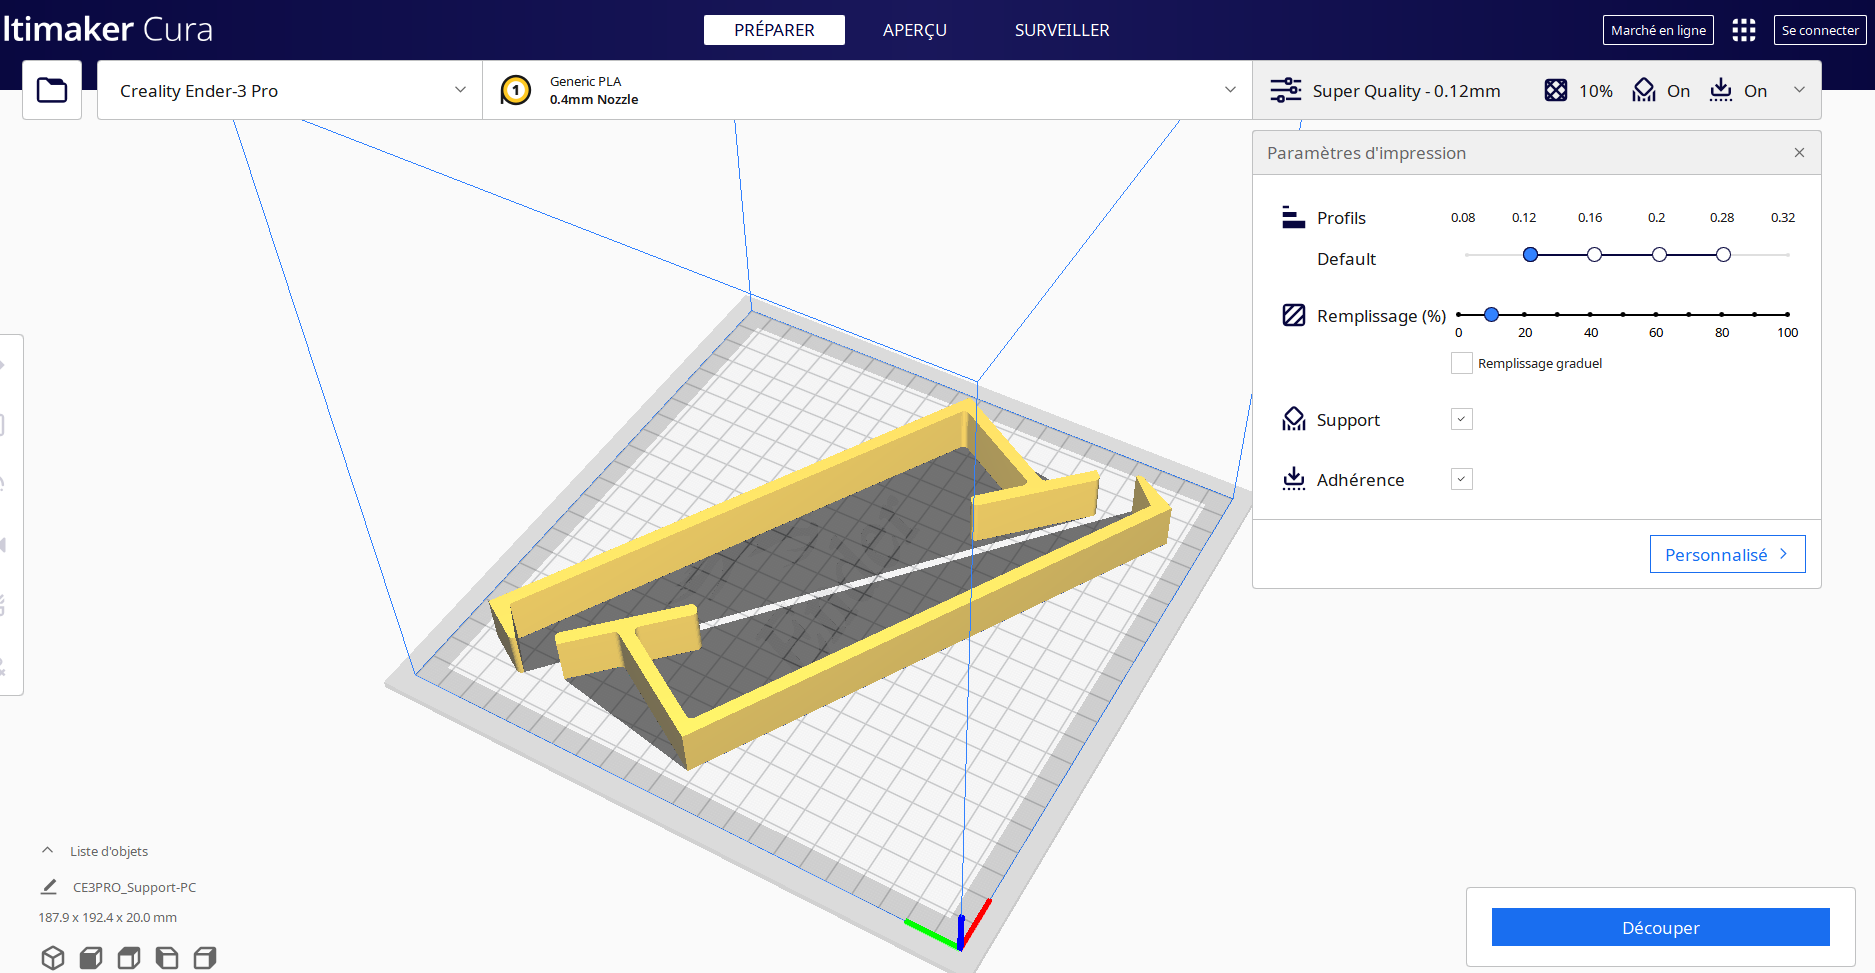Open the Ultimaker apps grid menu

coord(1744,30)
